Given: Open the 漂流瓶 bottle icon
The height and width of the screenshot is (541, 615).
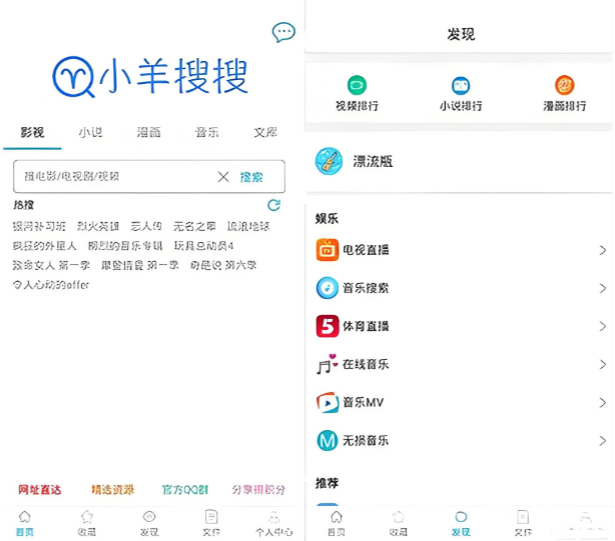Looking at the screenshot, I should point(329,161).
